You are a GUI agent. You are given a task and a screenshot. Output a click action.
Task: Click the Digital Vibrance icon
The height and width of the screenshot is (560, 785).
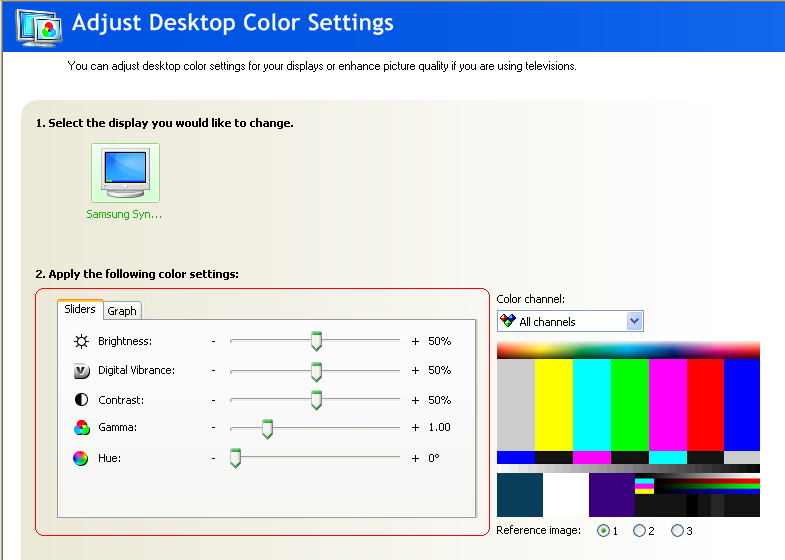[81, 371]
